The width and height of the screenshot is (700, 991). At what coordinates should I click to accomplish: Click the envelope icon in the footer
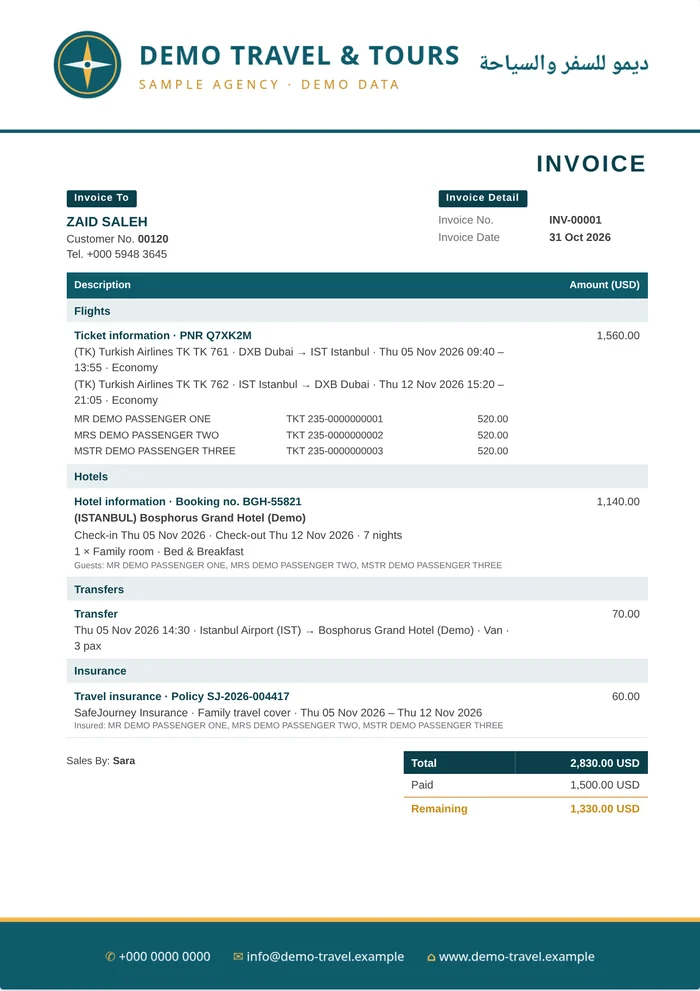(238, 957)
